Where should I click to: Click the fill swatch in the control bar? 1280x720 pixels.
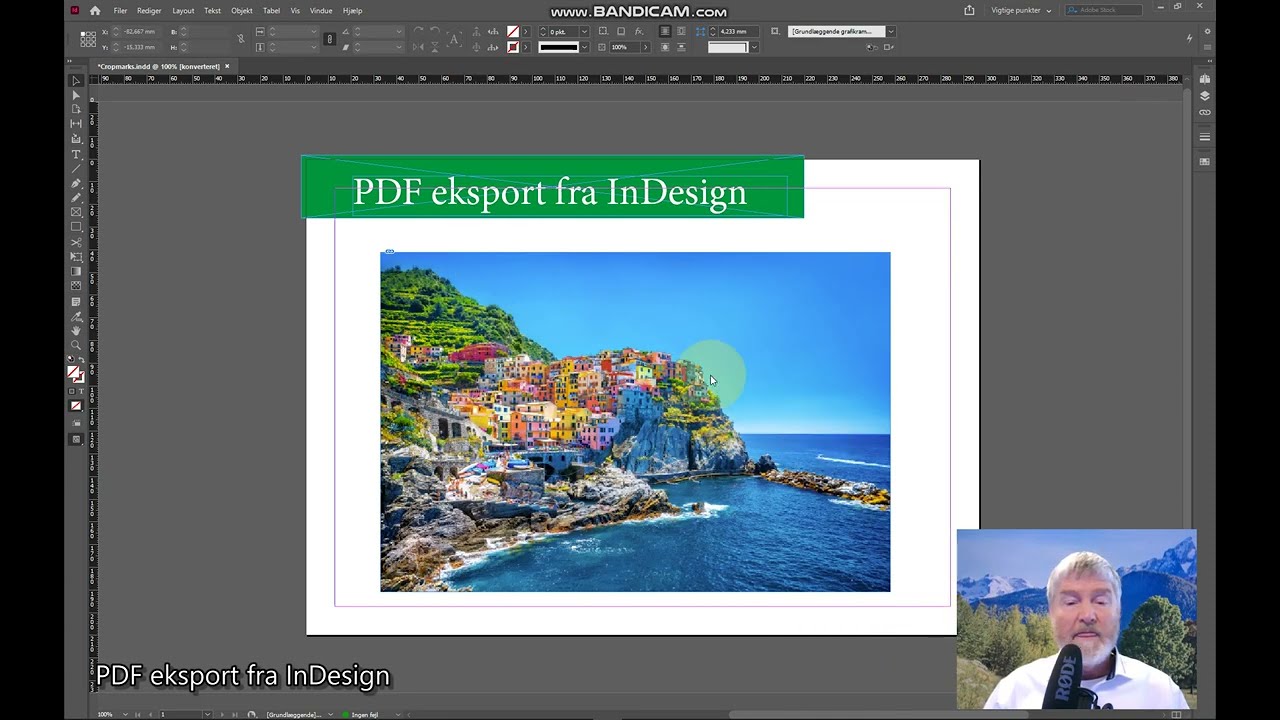[x=513, y=32]
